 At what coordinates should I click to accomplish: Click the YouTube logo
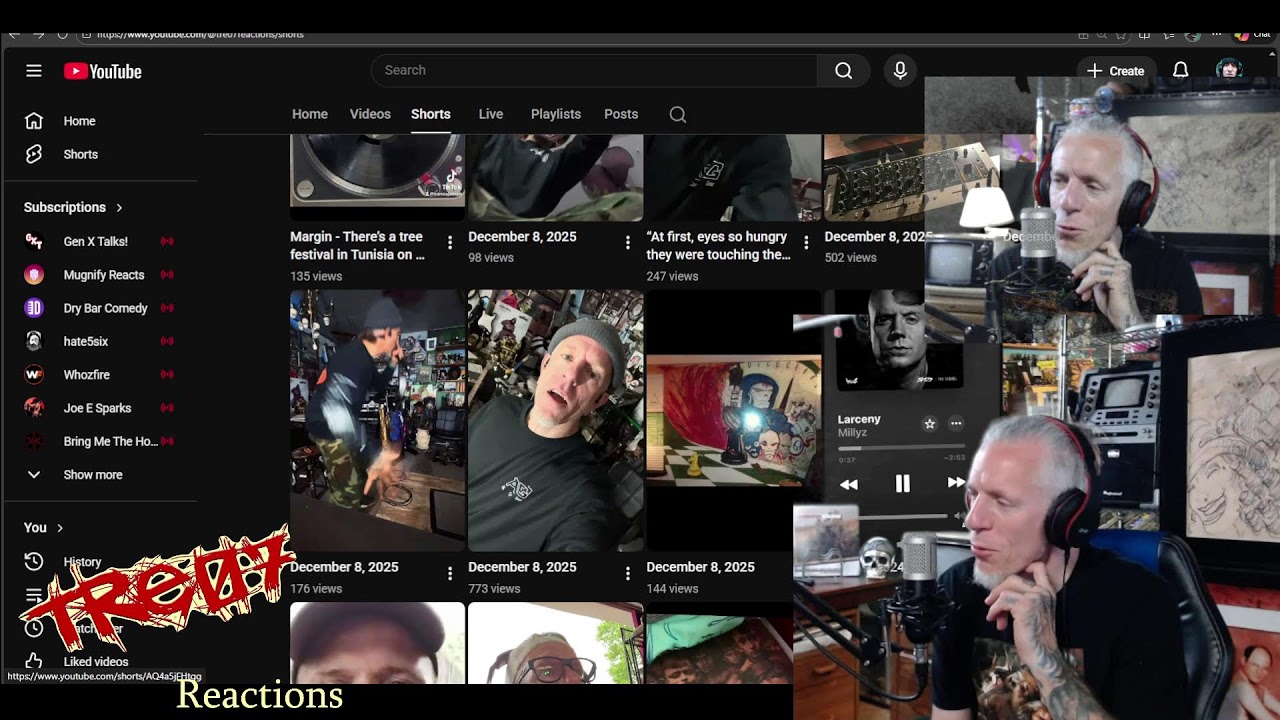click(x=103, y=71)
